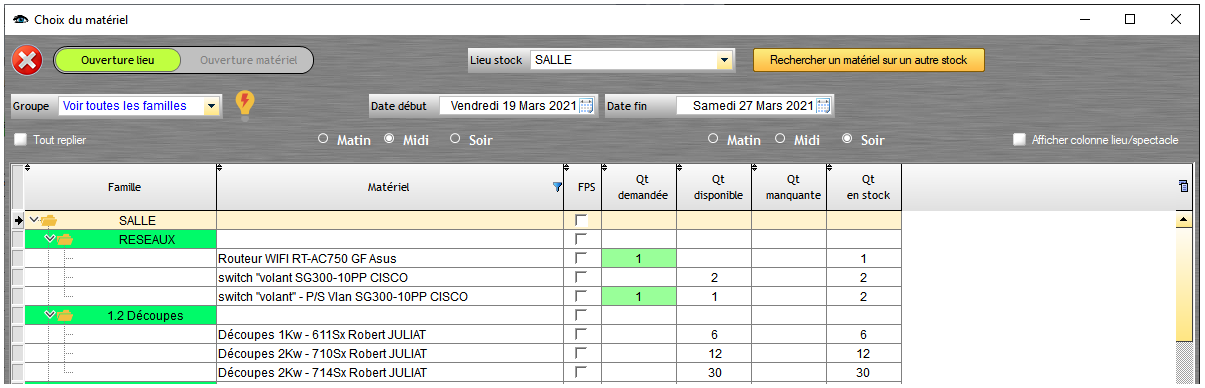Click Qt disponible value 6 for Découpes 611Sx

point(714,335)
